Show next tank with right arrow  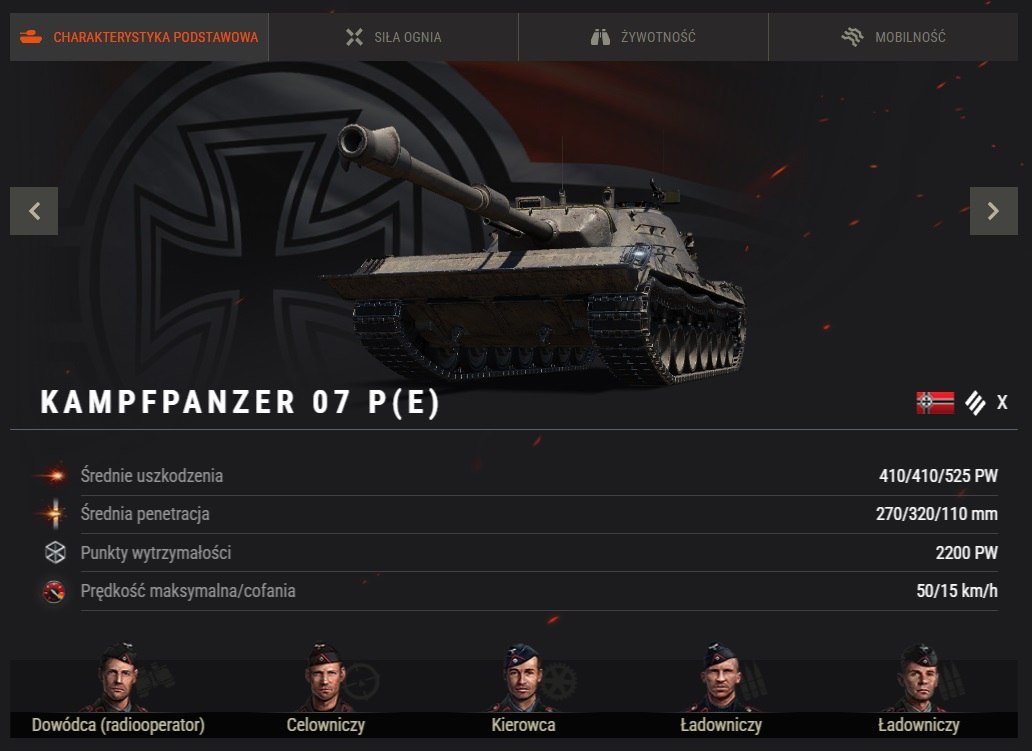pos(994,211)
